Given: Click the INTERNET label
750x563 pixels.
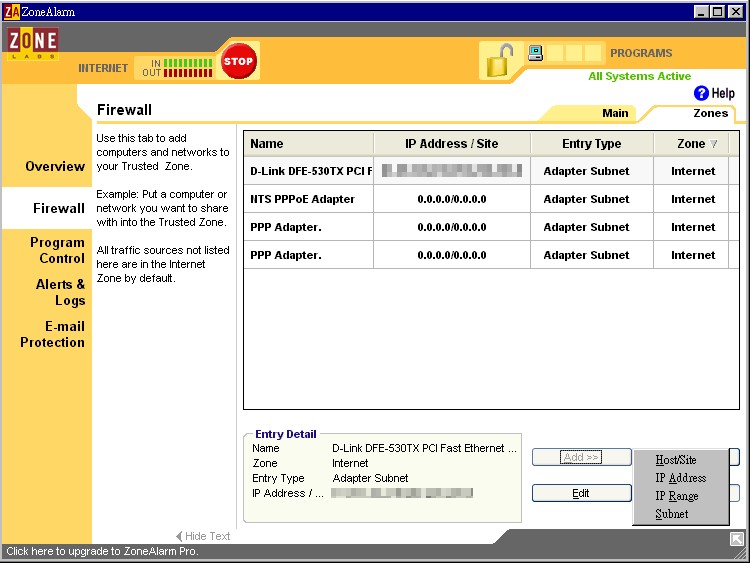Looking at the screenshot, I should (x=103, y=68).
